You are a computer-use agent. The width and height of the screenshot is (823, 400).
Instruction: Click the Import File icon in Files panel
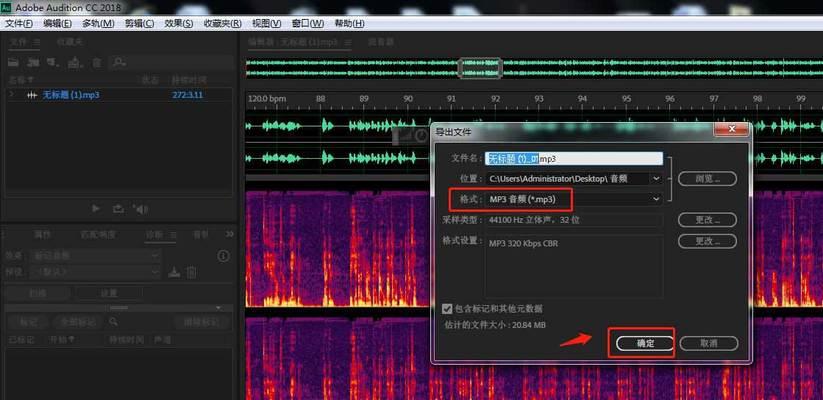pyautogui.click(x=34, y=62)
